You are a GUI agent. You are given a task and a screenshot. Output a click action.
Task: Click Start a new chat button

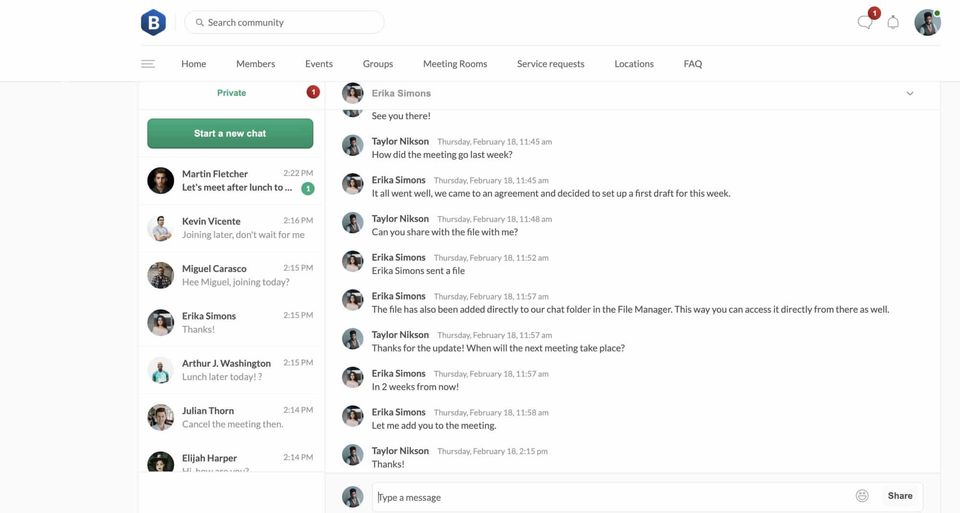point(230,133)
